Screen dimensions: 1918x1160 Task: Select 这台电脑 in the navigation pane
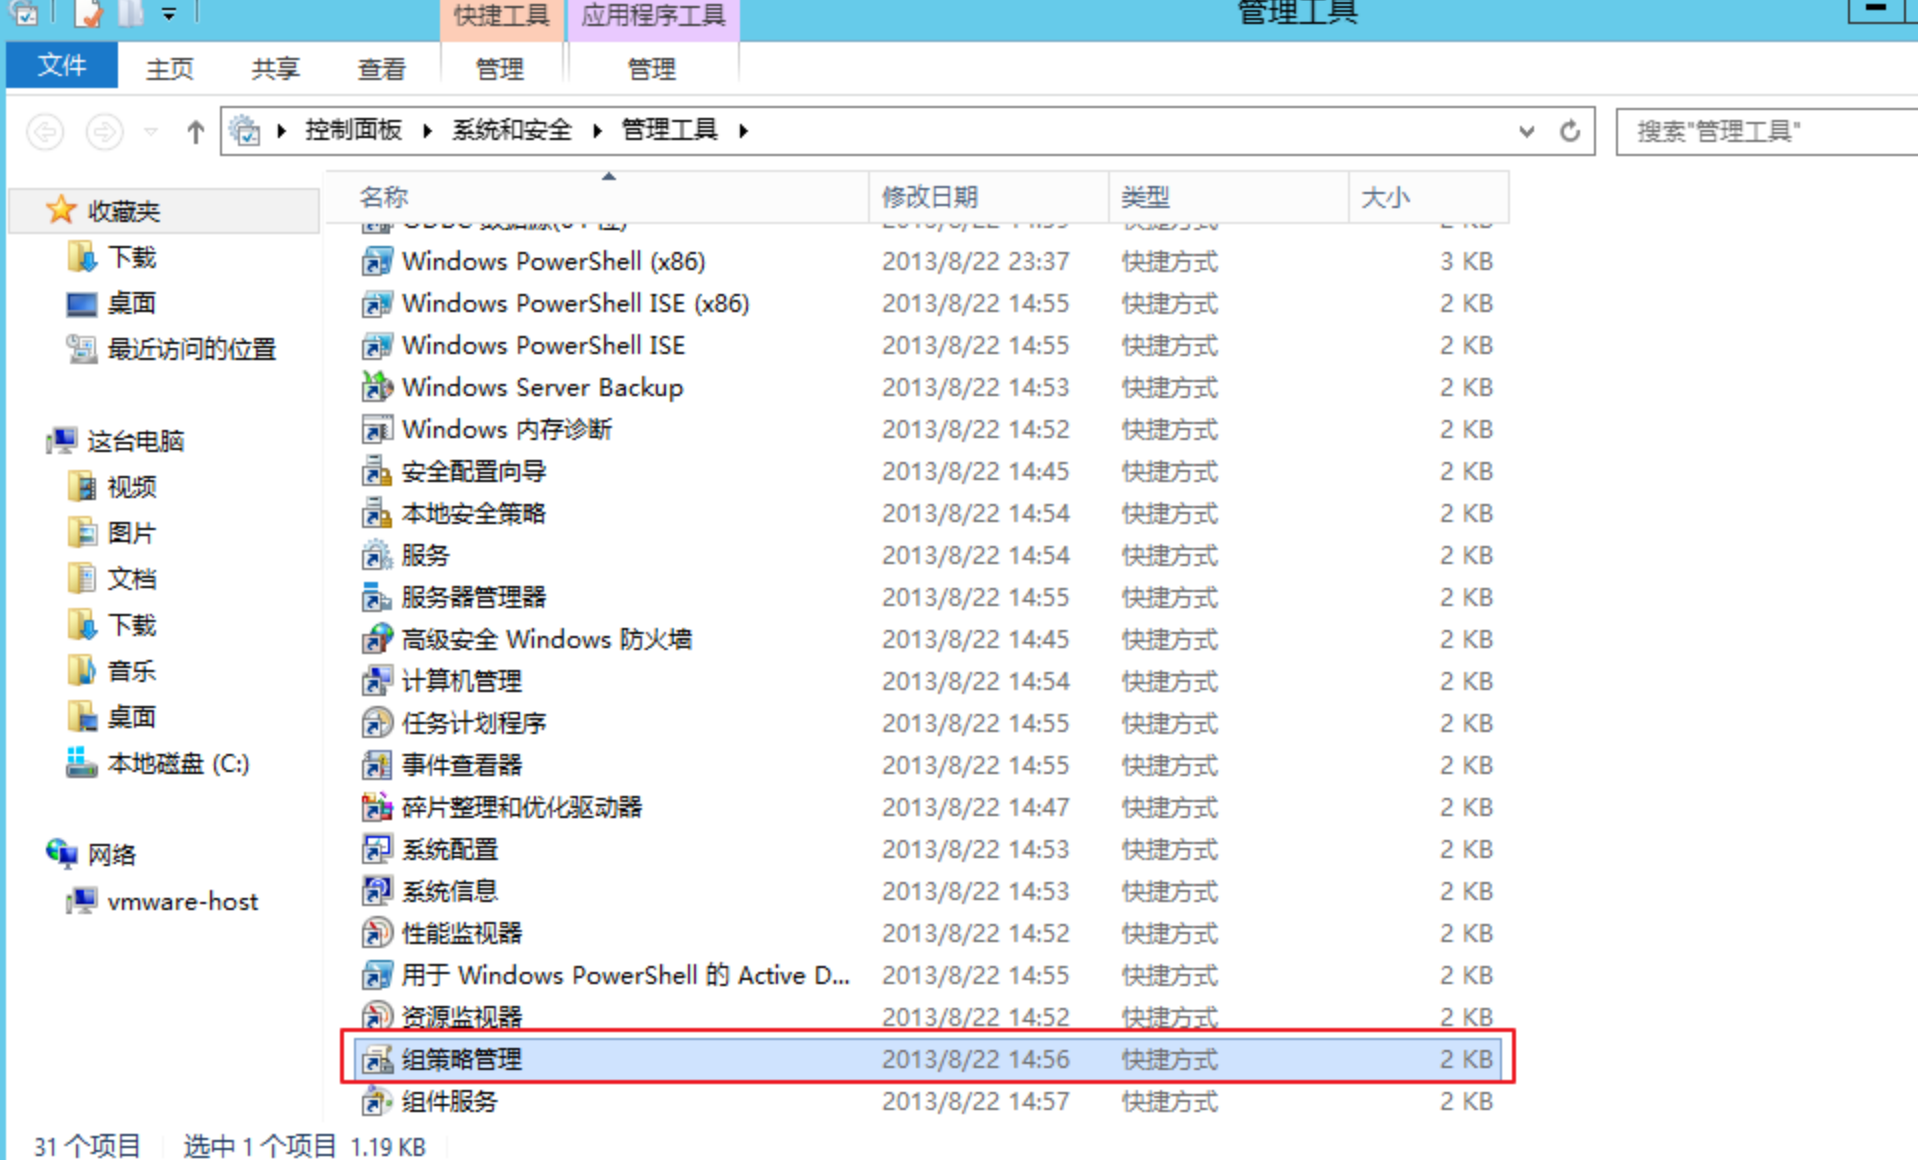[x=135, y=442]
